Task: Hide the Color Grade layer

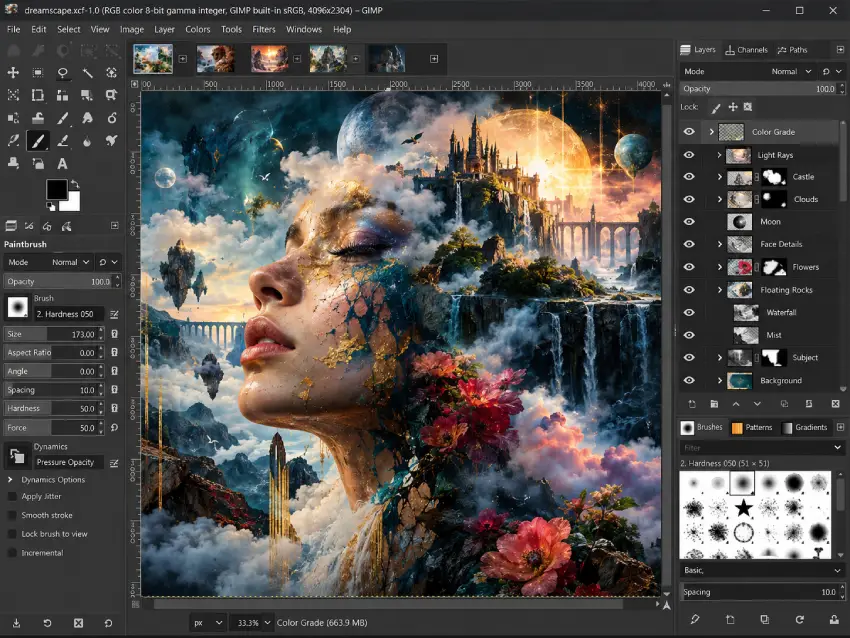Action: pos(689,132)
